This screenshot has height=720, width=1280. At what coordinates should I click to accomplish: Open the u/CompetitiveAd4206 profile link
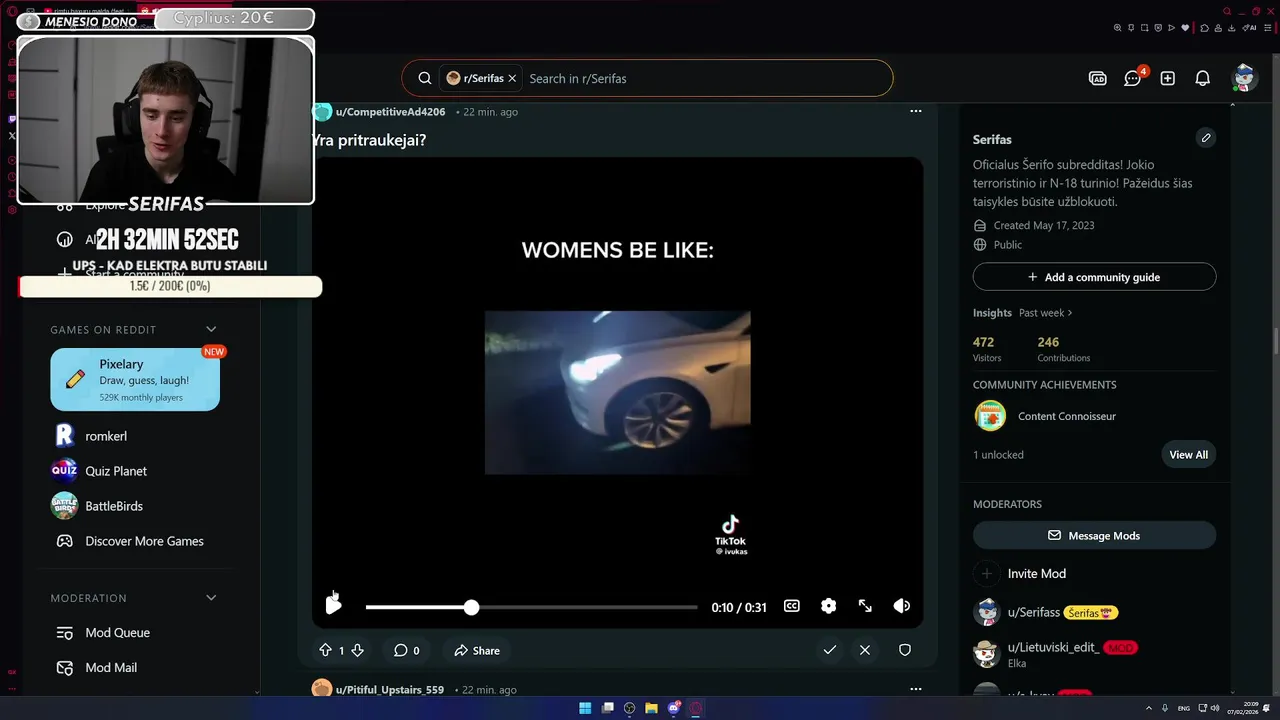click(x=390, y=112)
